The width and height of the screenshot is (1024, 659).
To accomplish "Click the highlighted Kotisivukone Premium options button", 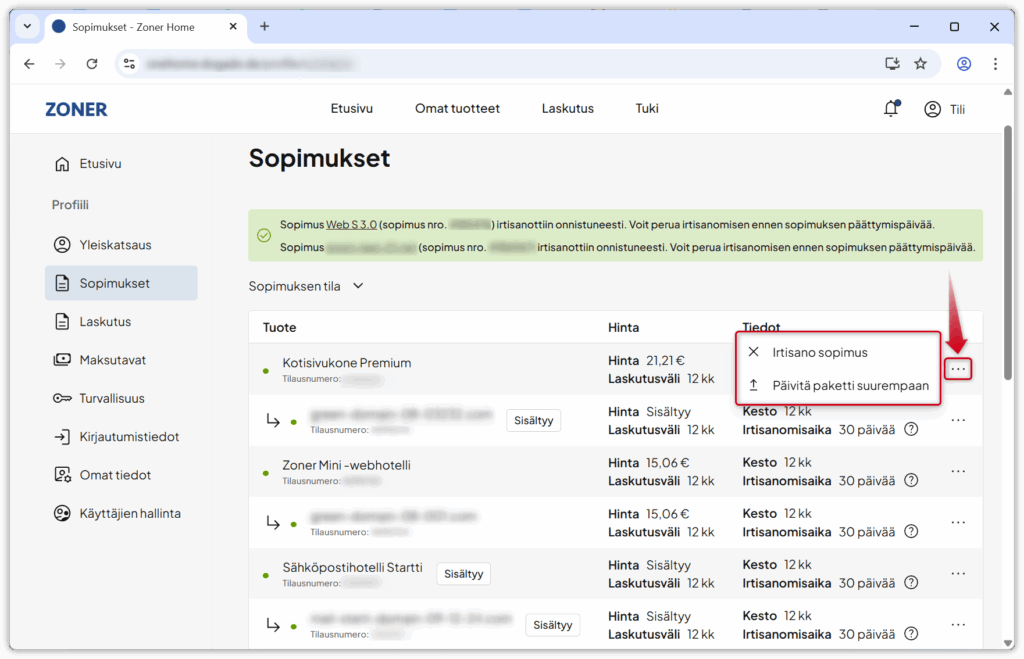I will [958, 370].
